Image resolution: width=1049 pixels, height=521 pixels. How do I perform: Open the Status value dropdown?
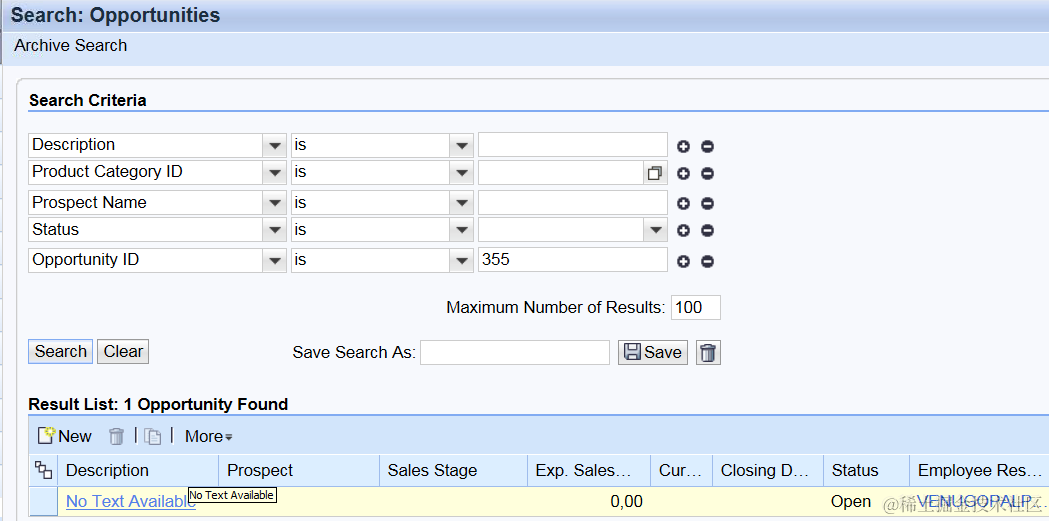pos(655,230)
